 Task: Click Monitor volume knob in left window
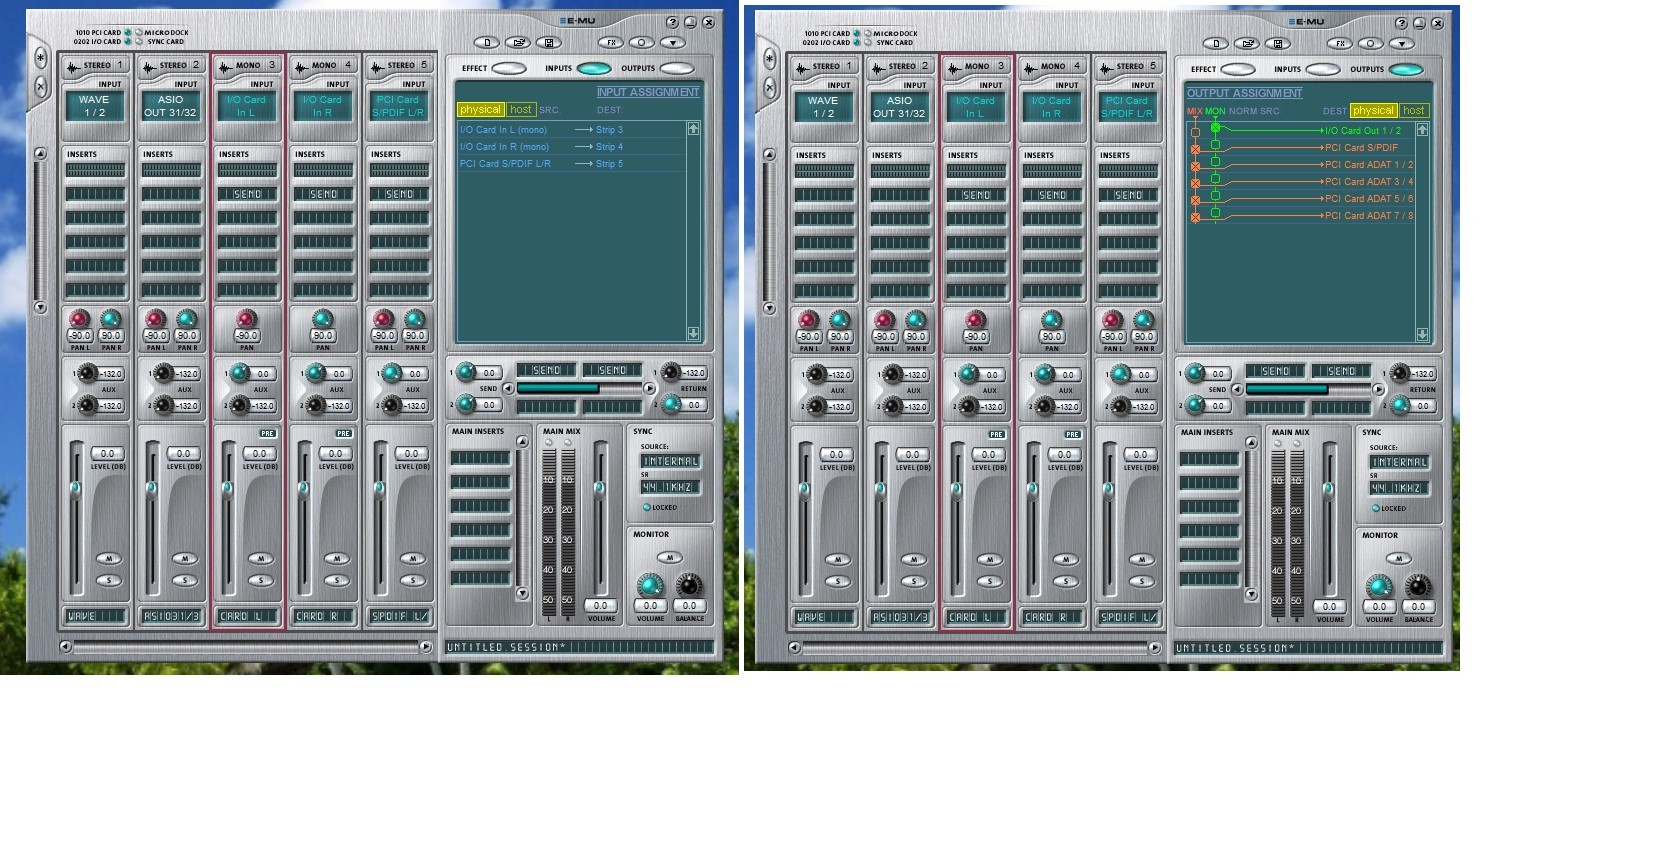650,585
